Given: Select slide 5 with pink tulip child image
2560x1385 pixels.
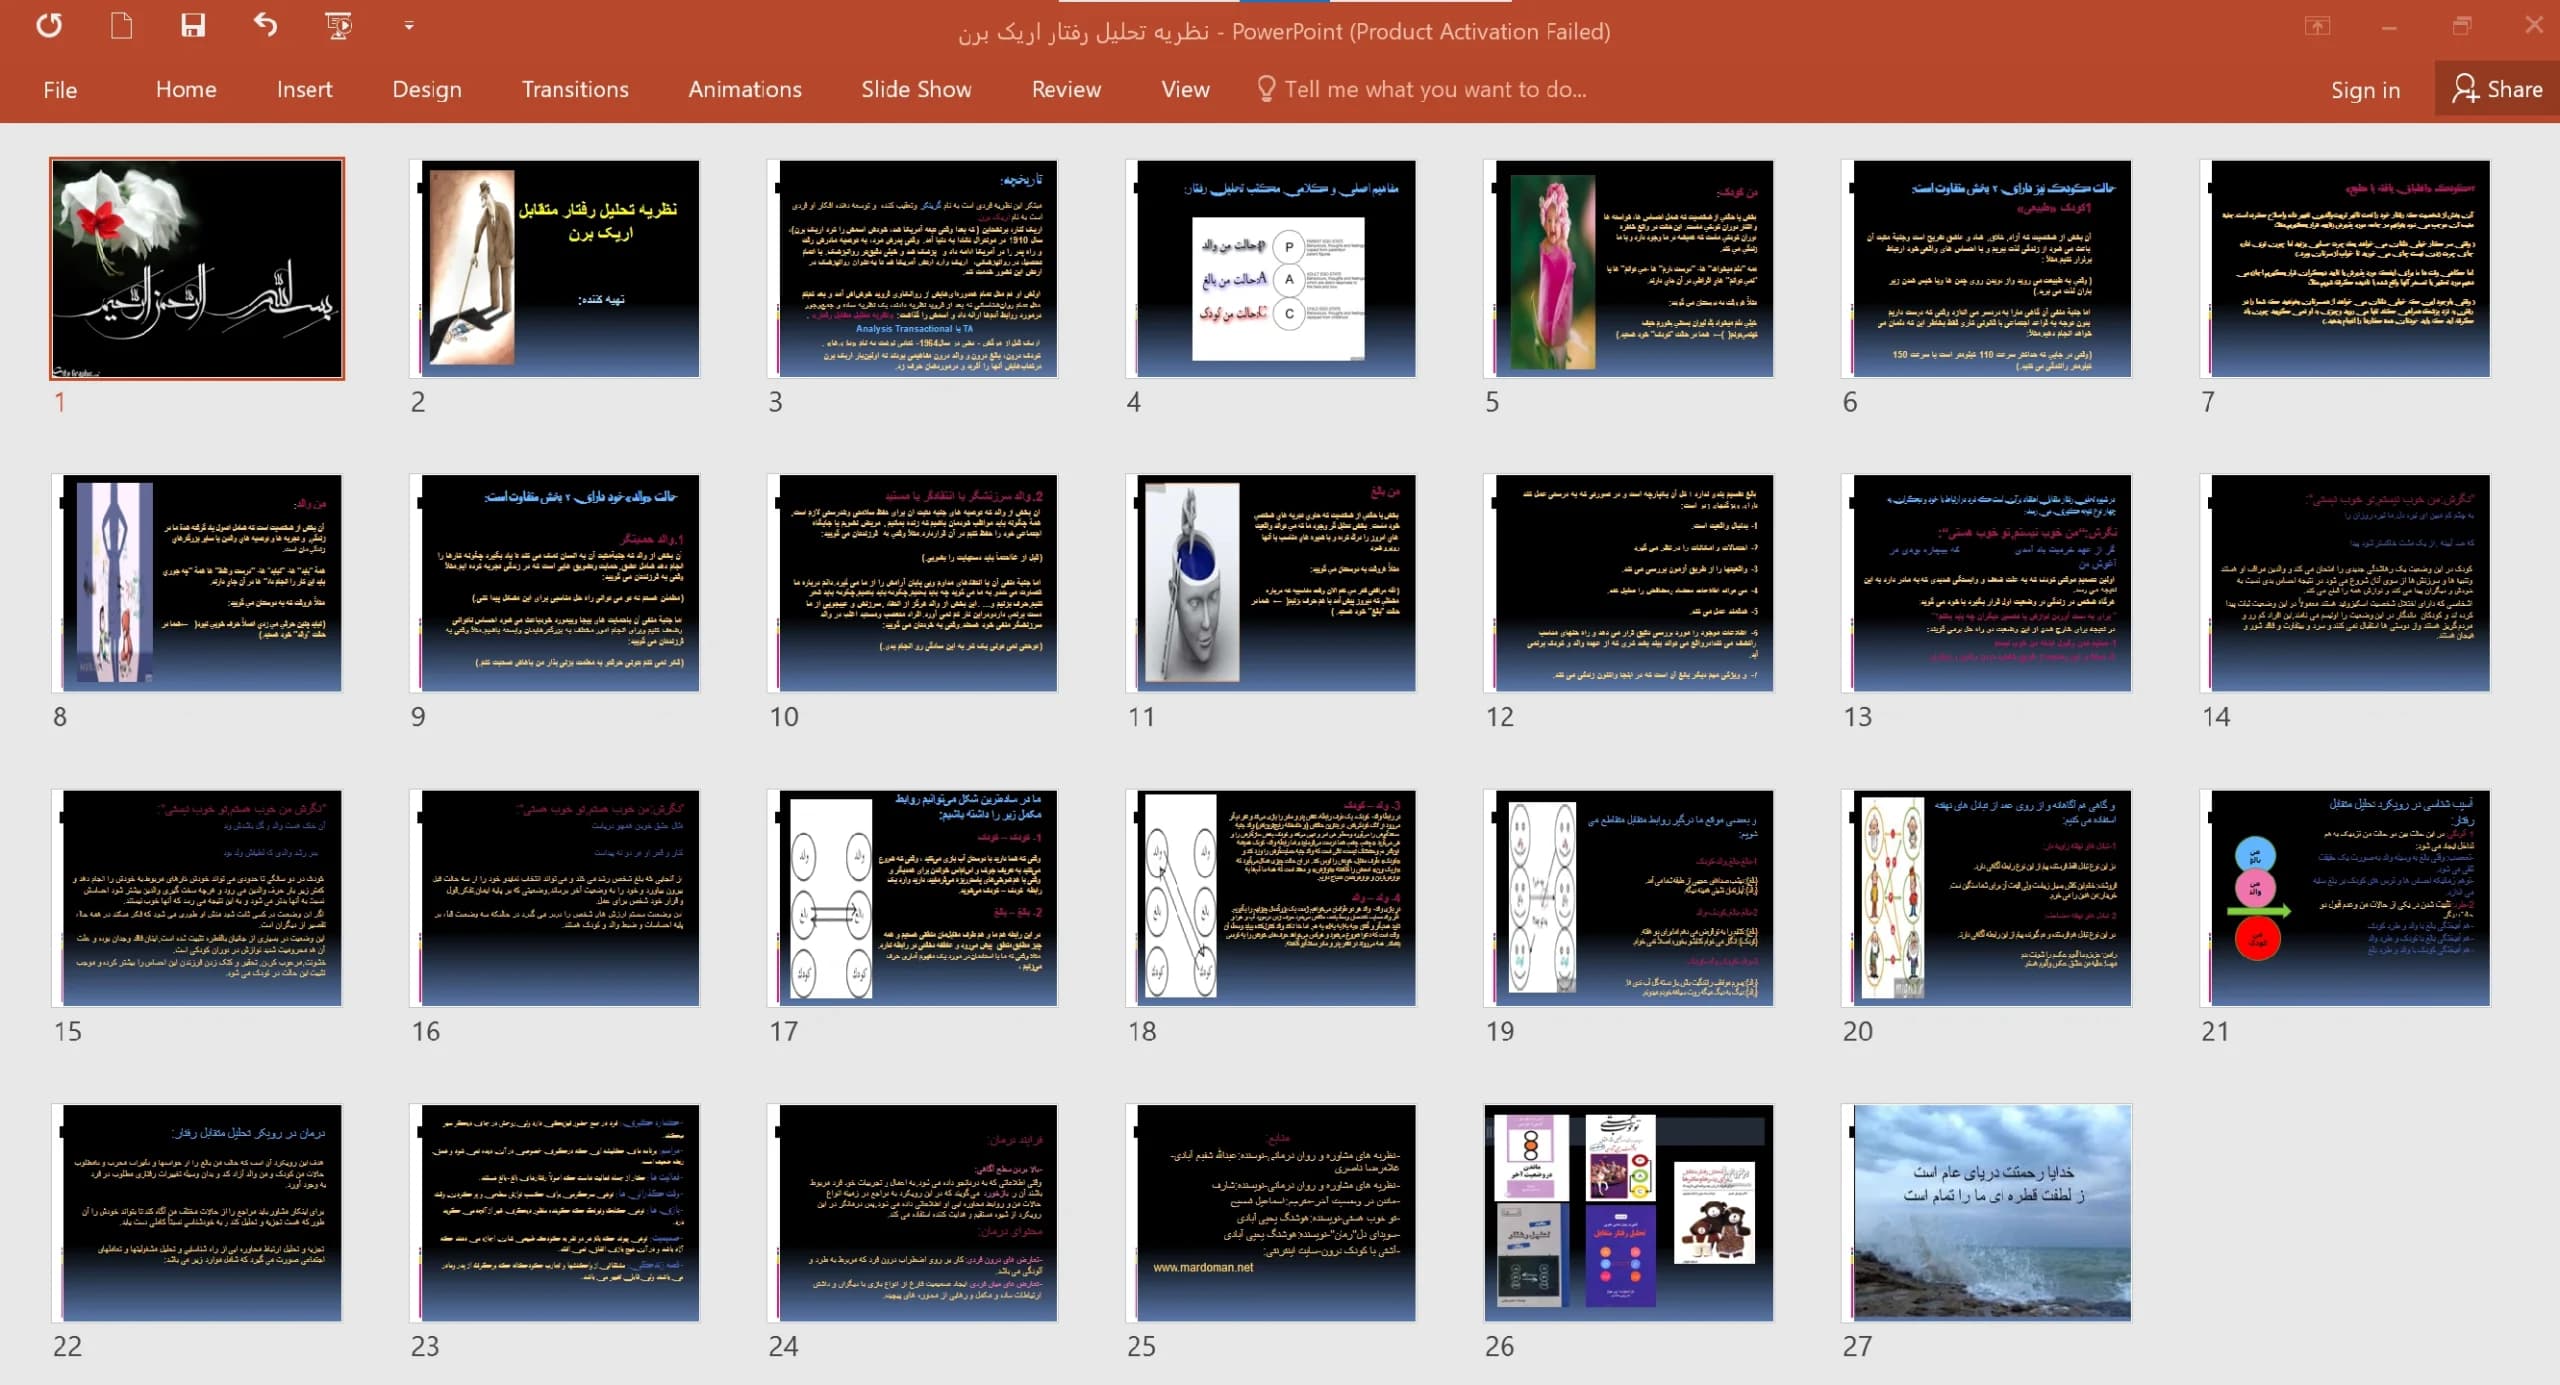Looking at the screenshot, I should pyautogui.click(x=1628, y=268).
